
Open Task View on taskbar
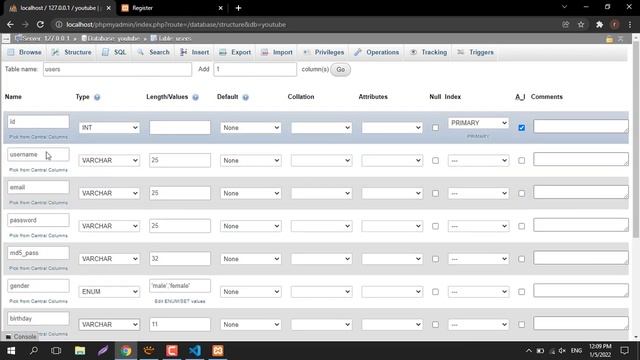[56, 351]
